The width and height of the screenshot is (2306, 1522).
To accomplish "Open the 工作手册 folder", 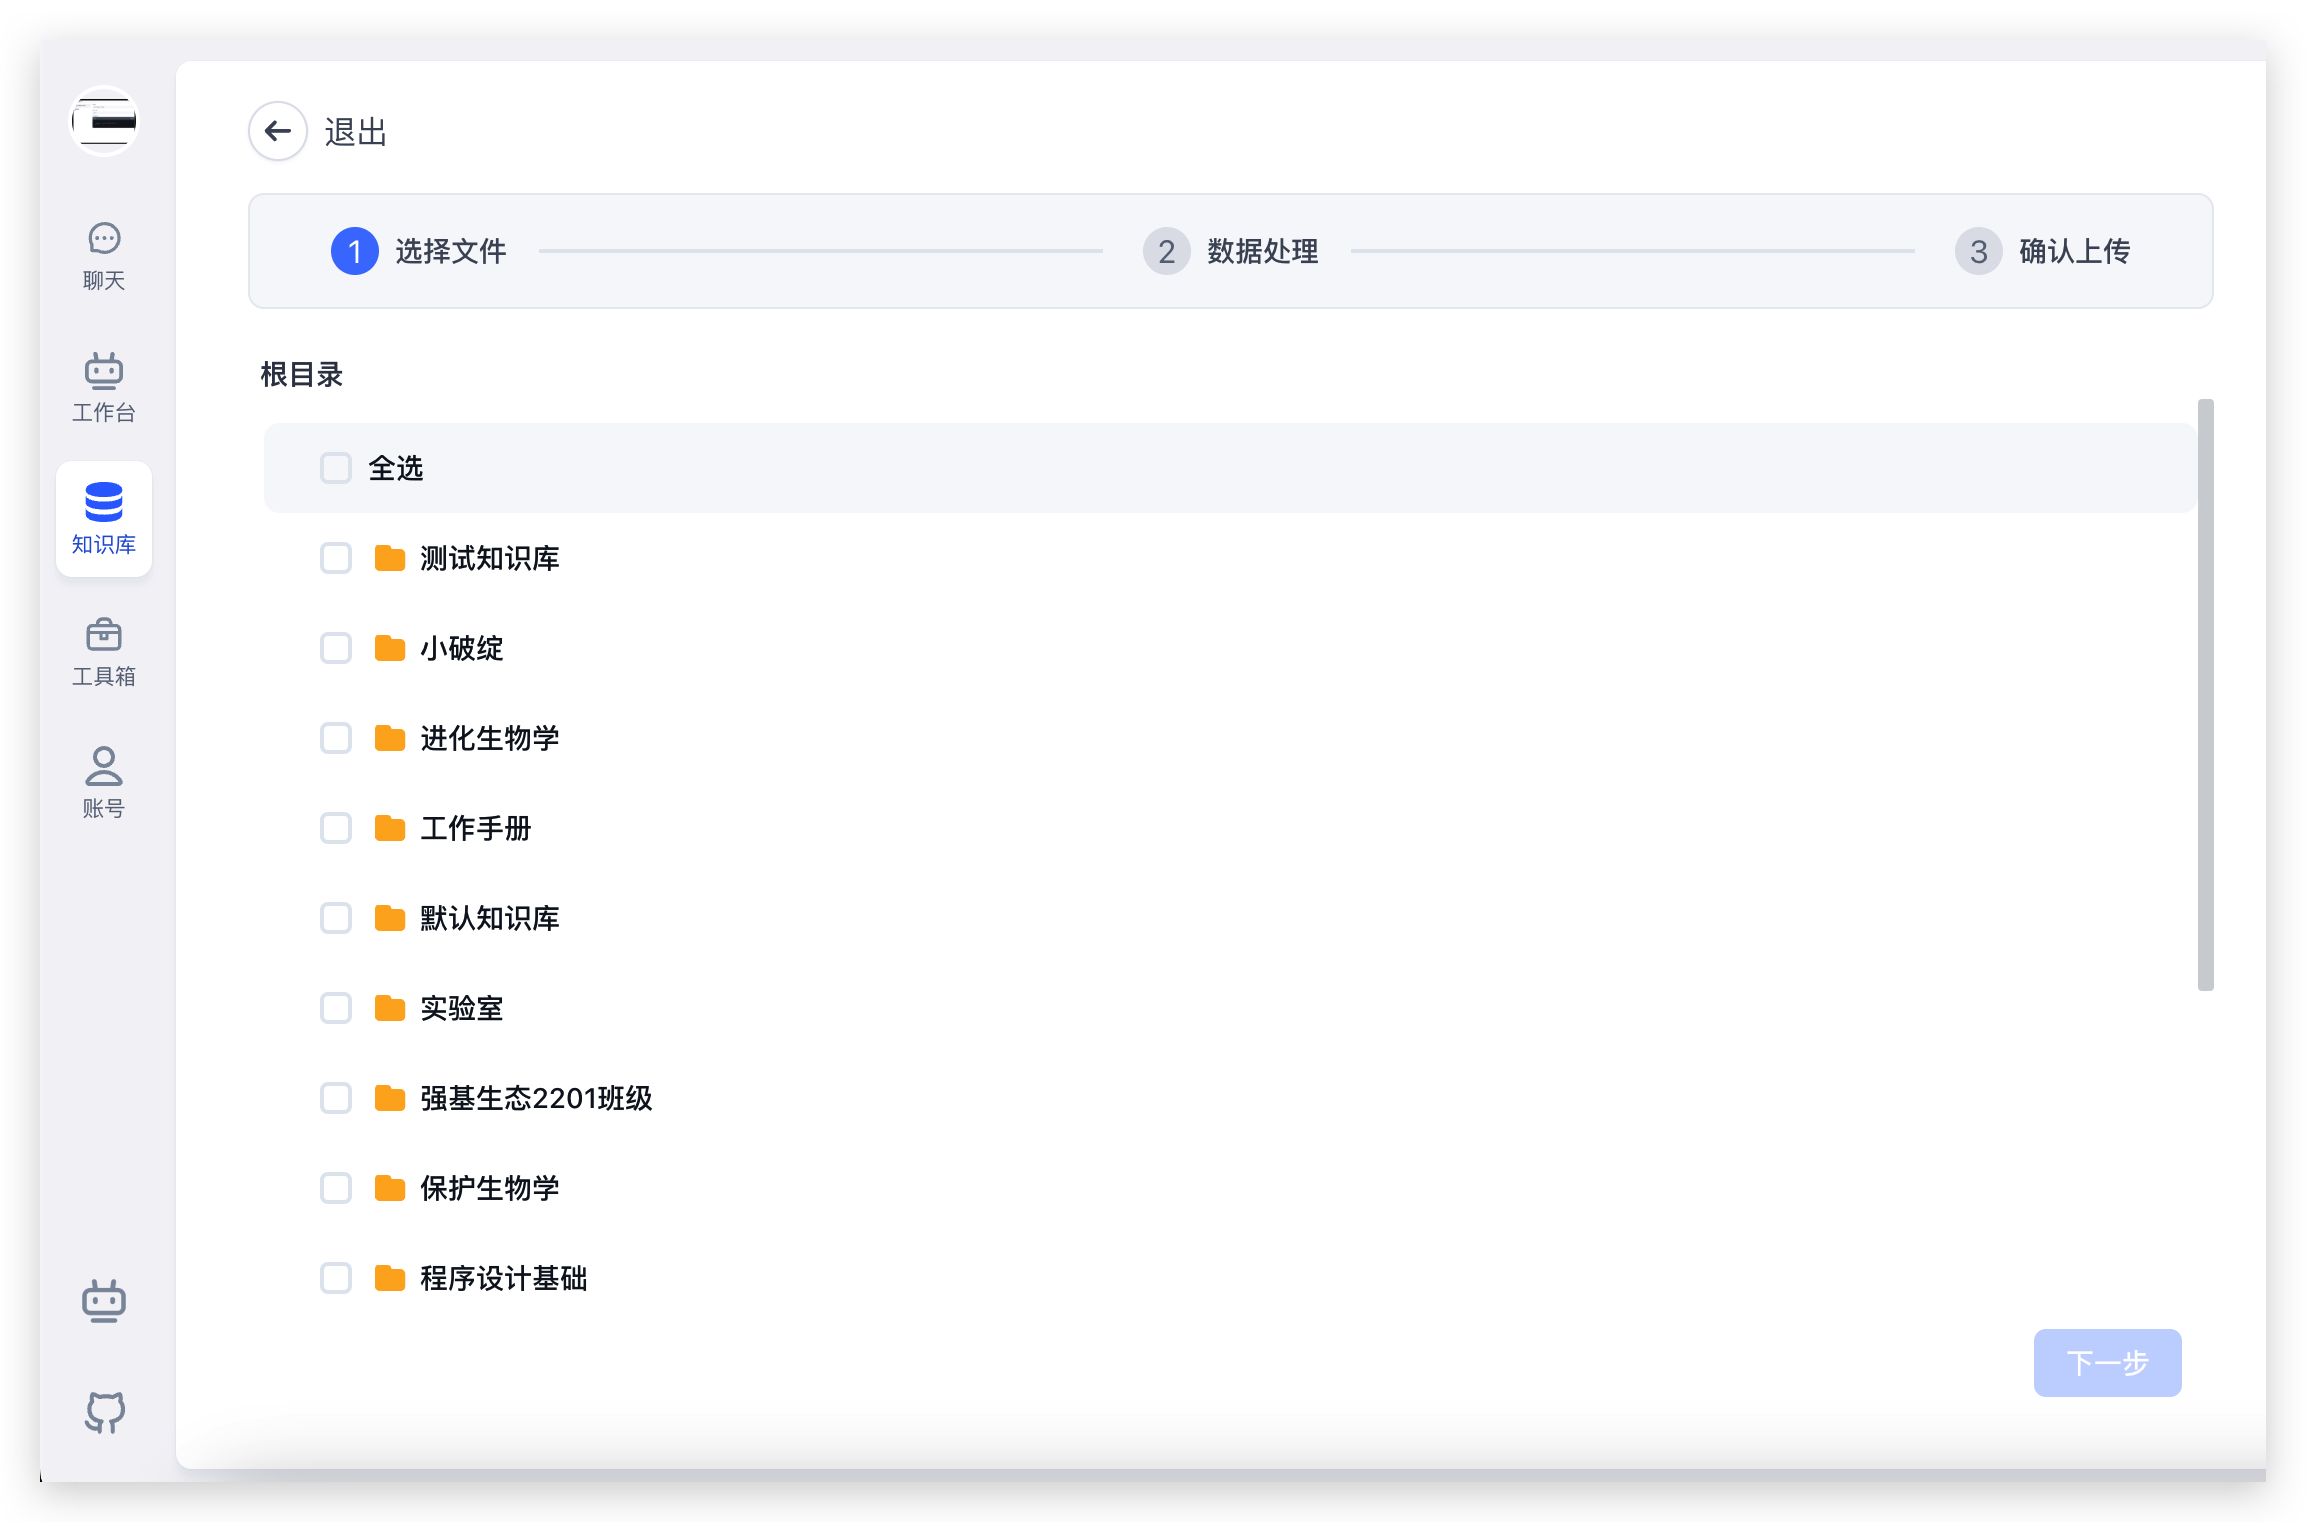I will pos(475,828).
